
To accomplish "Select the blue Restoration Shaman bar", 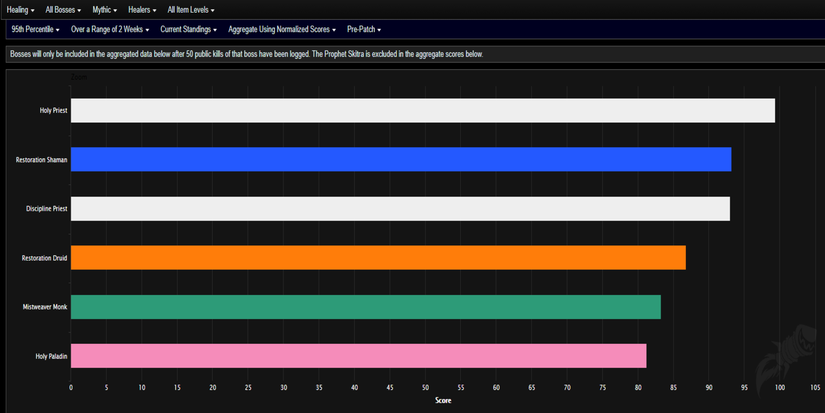I will (x=401, y=159).
